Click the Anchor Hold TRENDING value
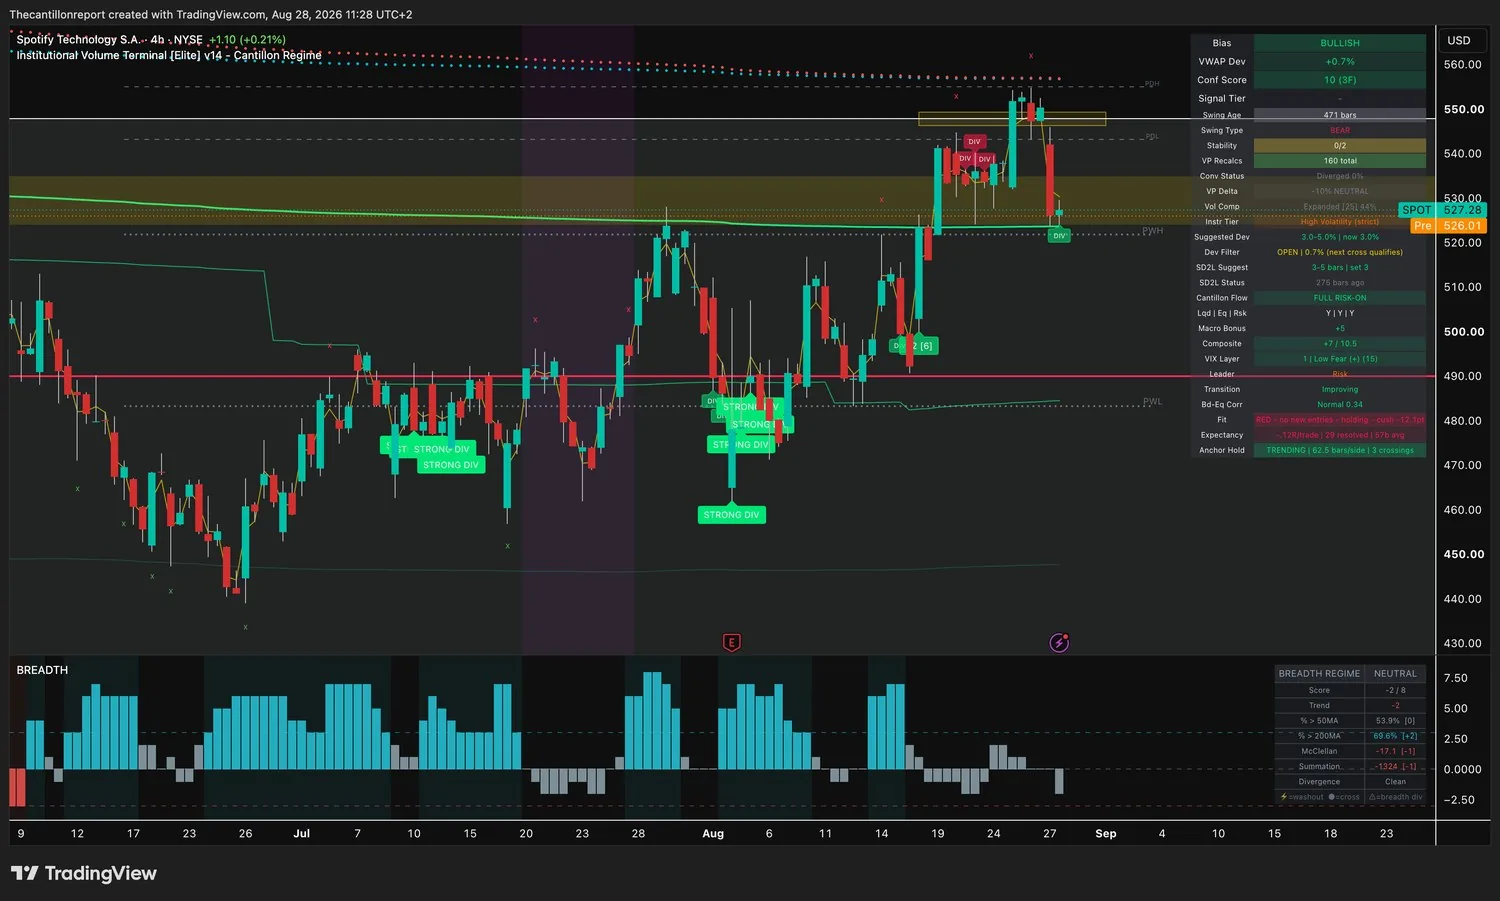 1340,451
